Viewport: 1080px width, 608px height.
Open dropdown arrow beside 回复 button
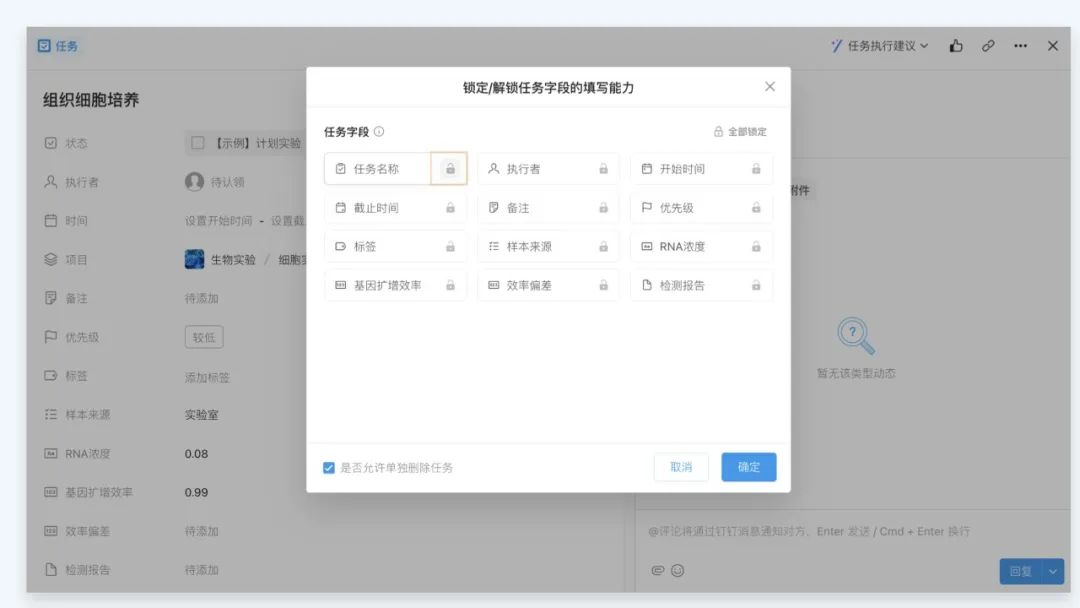[1052, 571]
